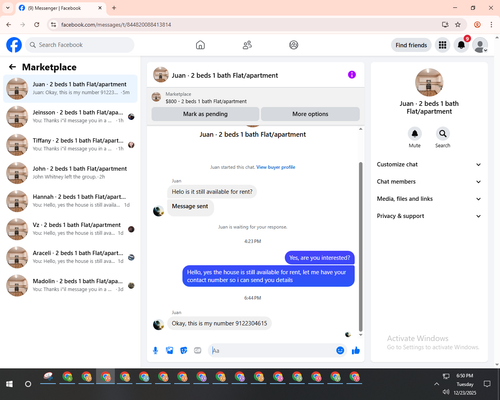This screenshot has height=400, width=500.
Task: Choose the GIF icon in composer
Action: (x=198, y=350)
